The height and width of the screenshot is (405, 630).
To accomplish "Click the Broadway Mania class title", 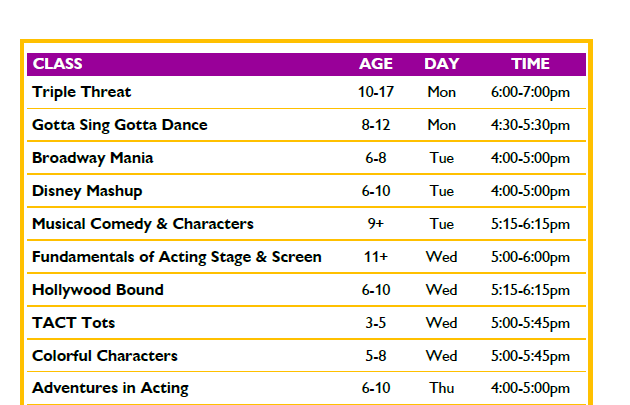I will [92, 158].
